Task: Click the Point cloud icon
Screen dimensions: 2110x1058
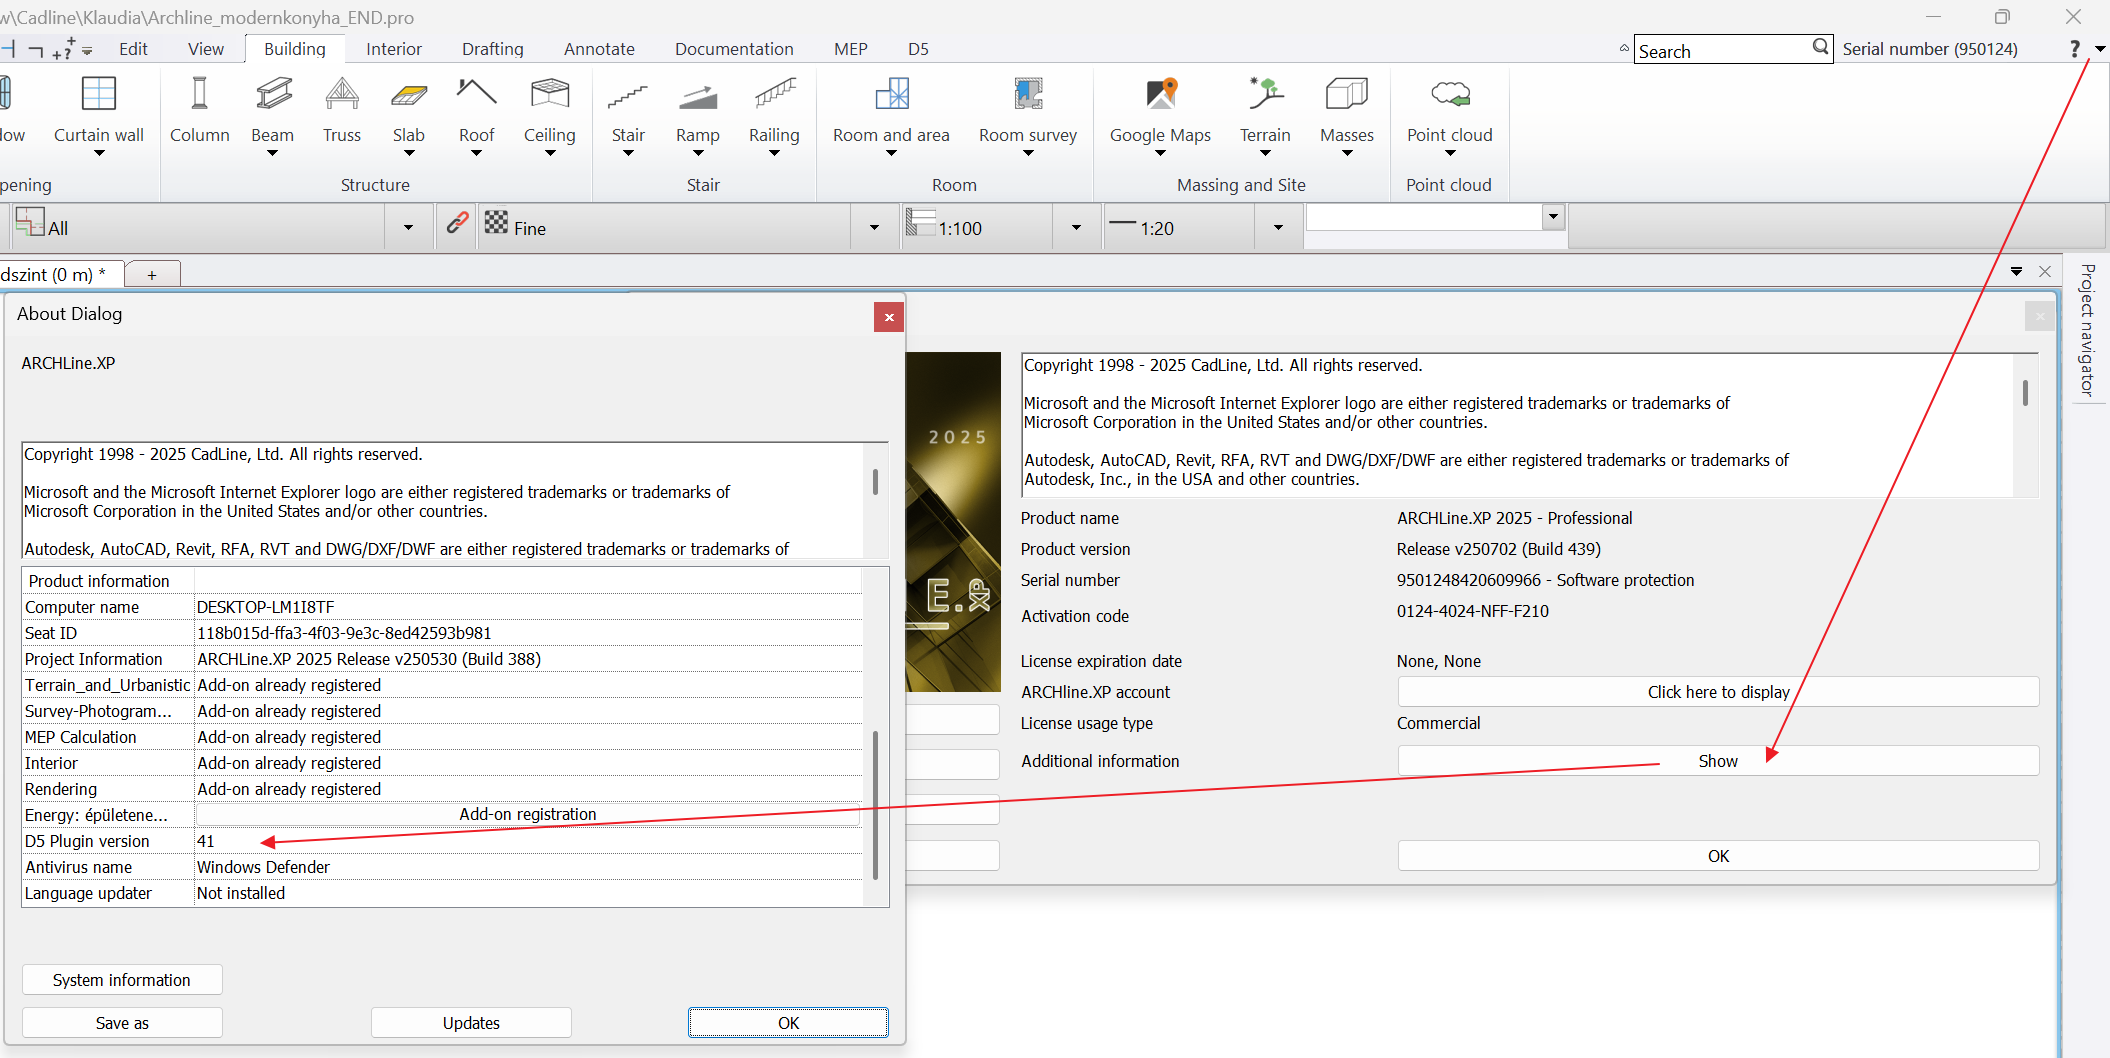Action: point(1449,95)
